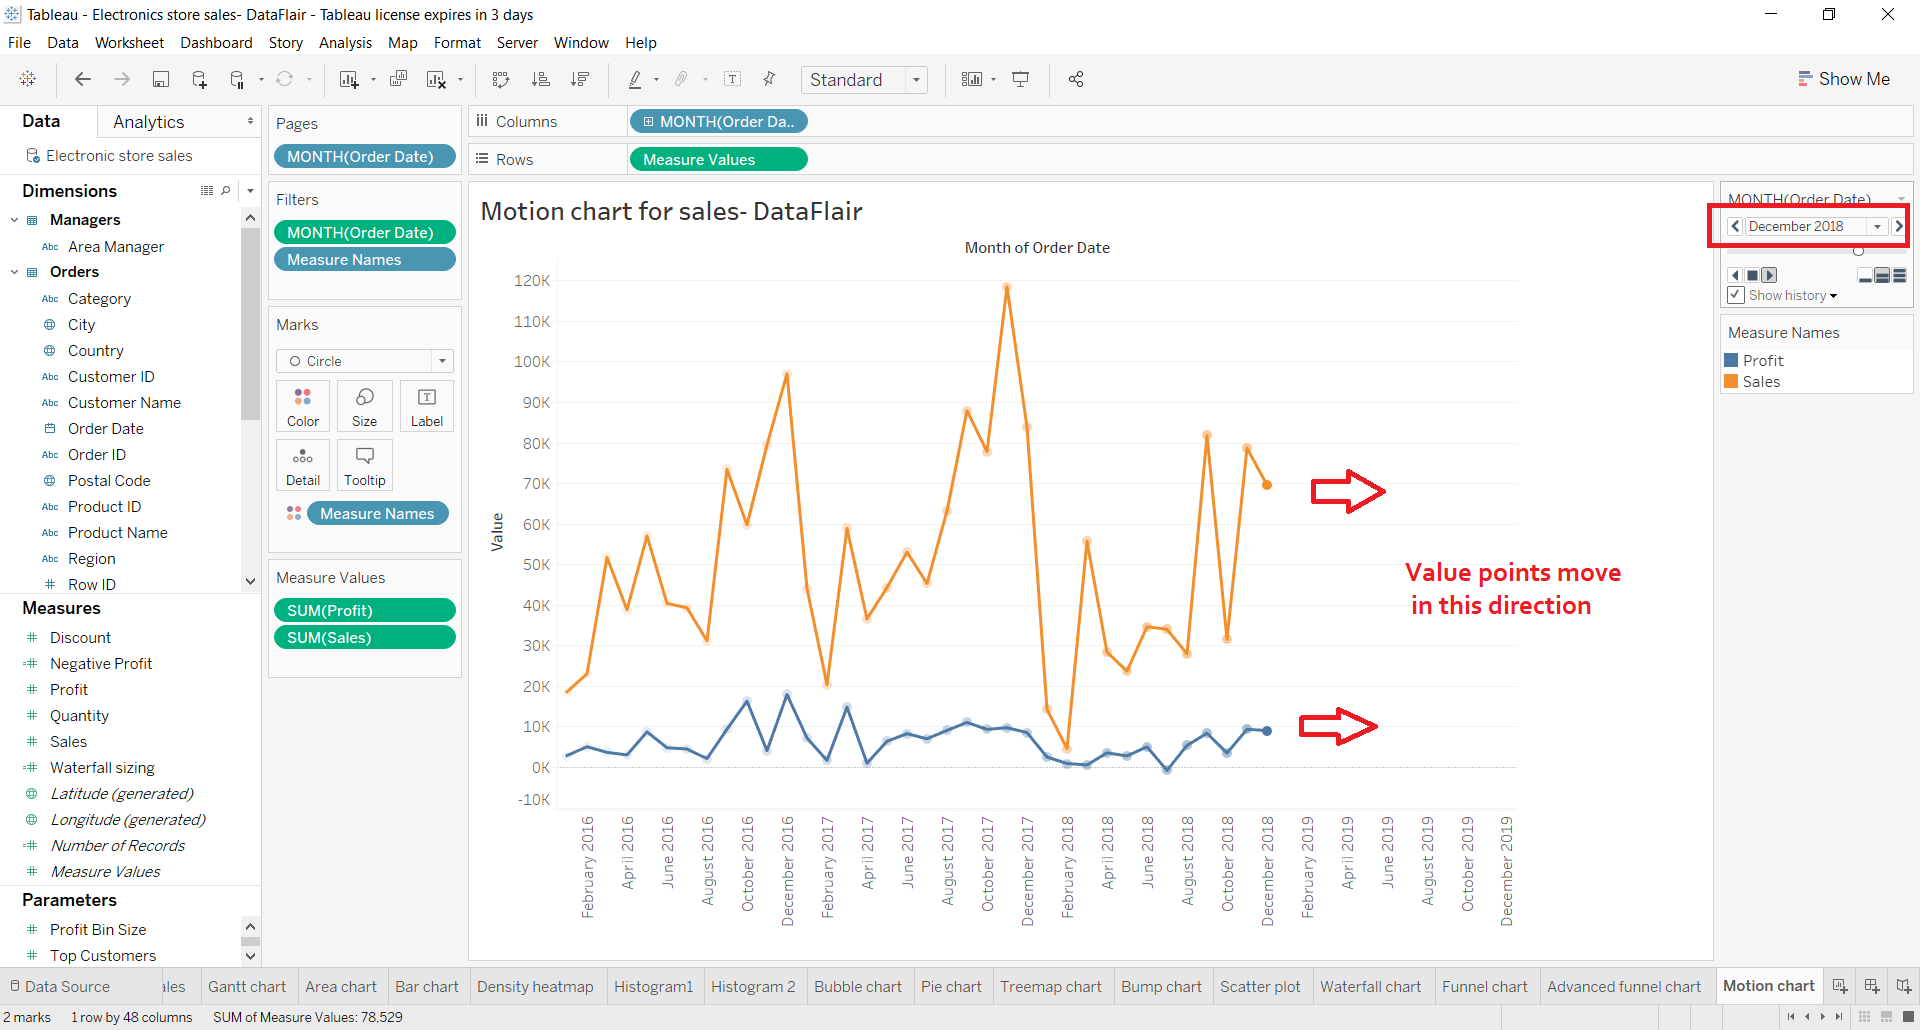Click the Play button in playback controls
Viewport: 1920px width, 1030px height.
tap(1770, 275)
